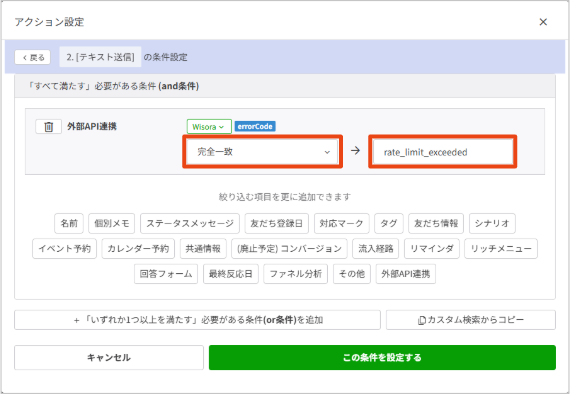The image size is (570, 394).
Task: Open the 完全一致 match type dropdown
Action: point(262,152)
